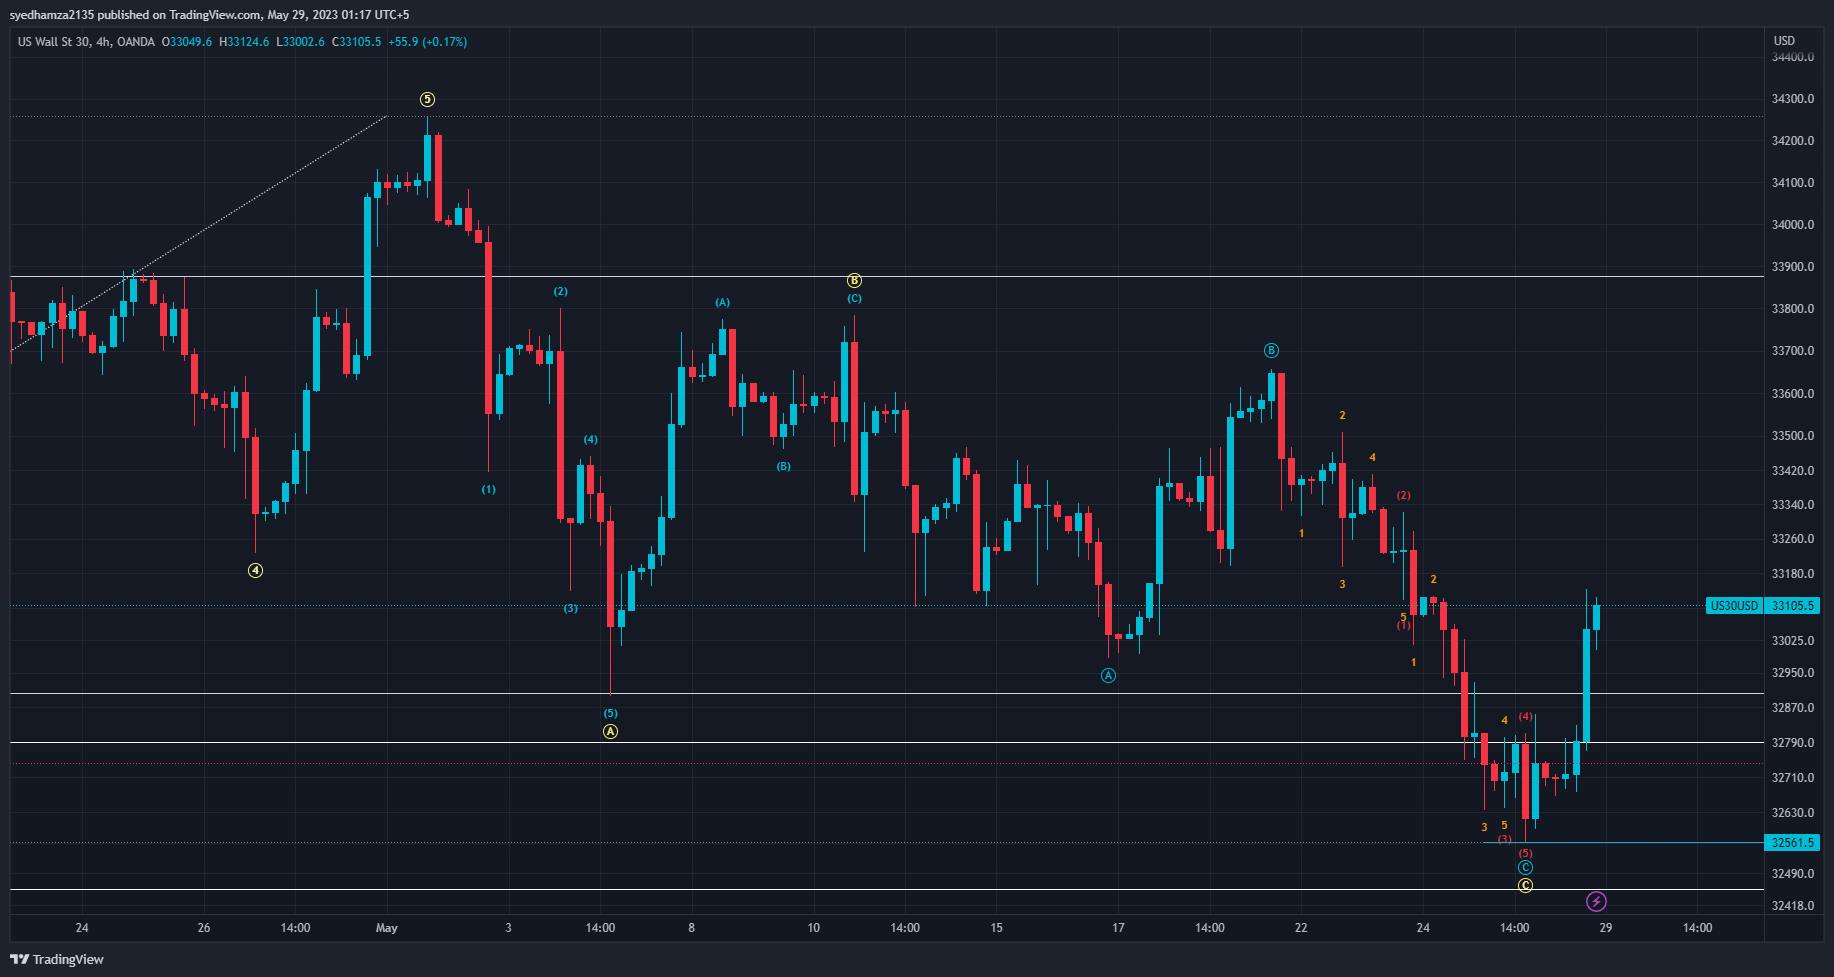The width and height of the screenshot is (1834, 977).
Task: Click the blue (2) wave label
Action: (x=560, y=291)
